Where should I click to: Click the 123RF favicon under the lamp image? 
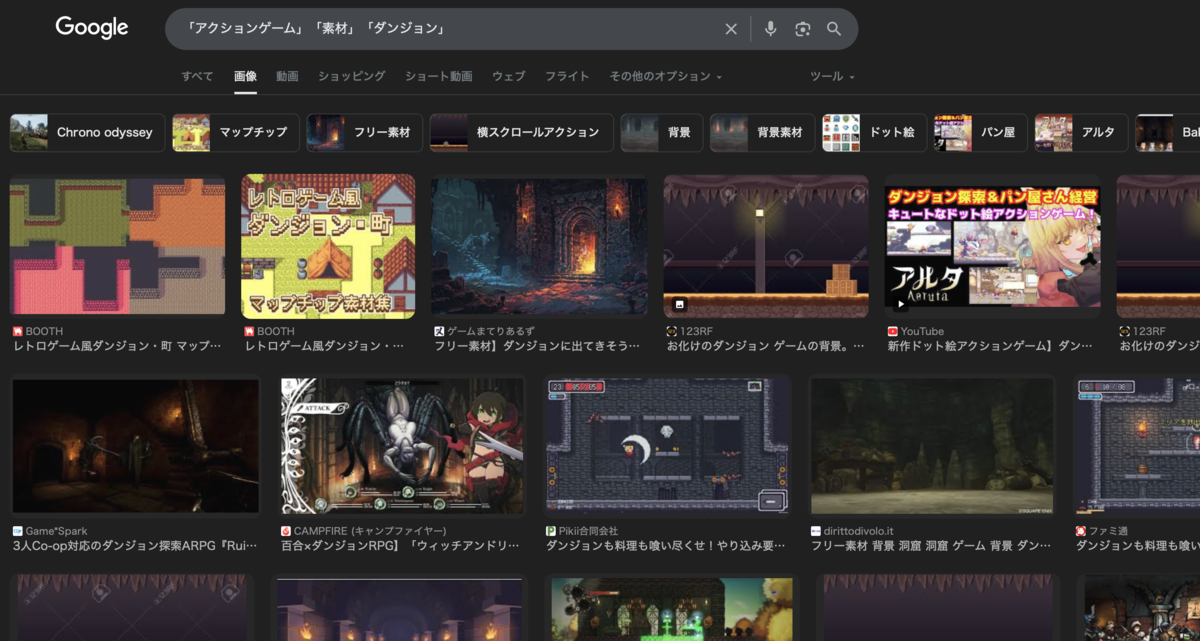click(x=672, y=331)
